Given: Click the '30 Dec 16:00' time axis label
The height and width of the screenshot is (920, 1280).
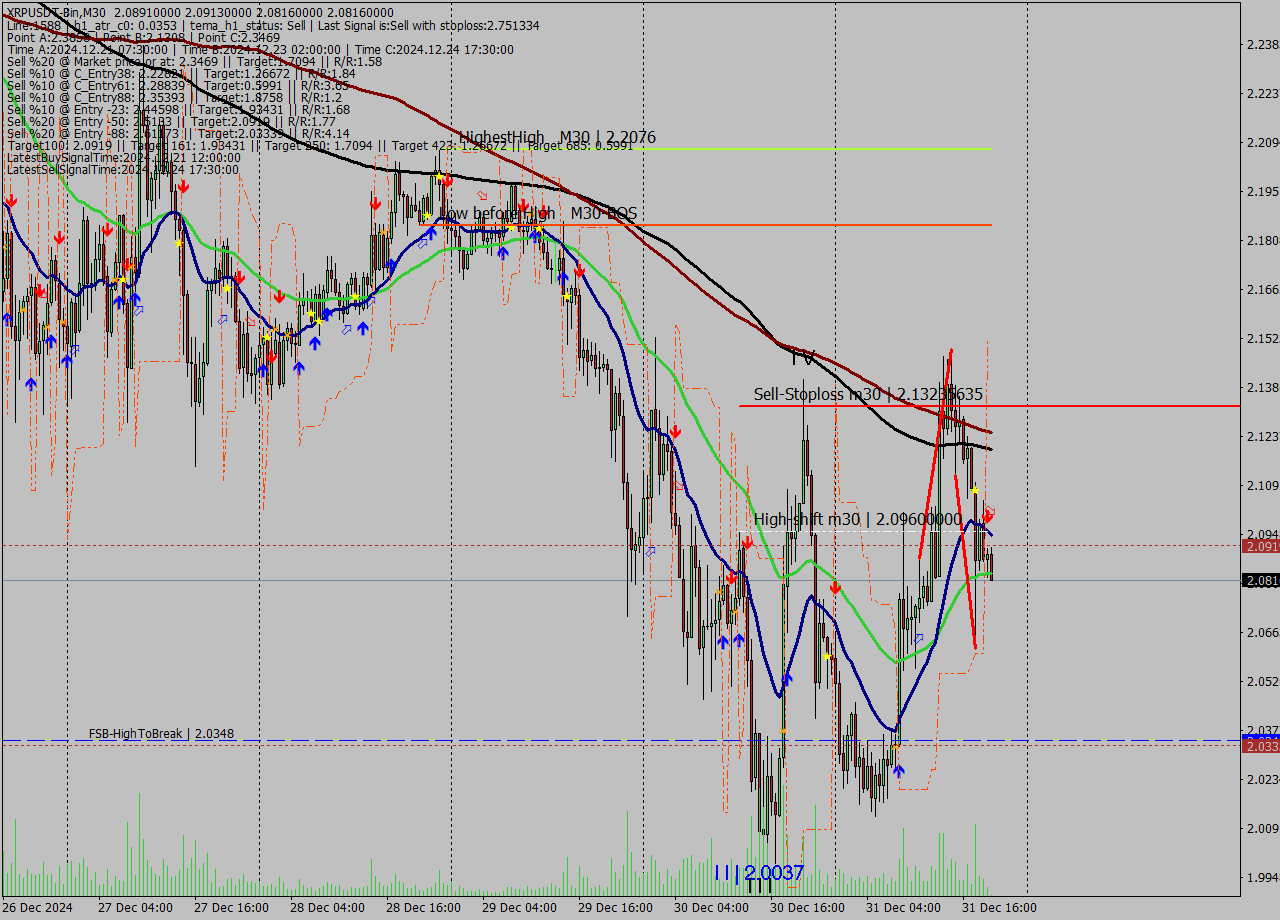Looking at the screenshot, I should [807, 908].
